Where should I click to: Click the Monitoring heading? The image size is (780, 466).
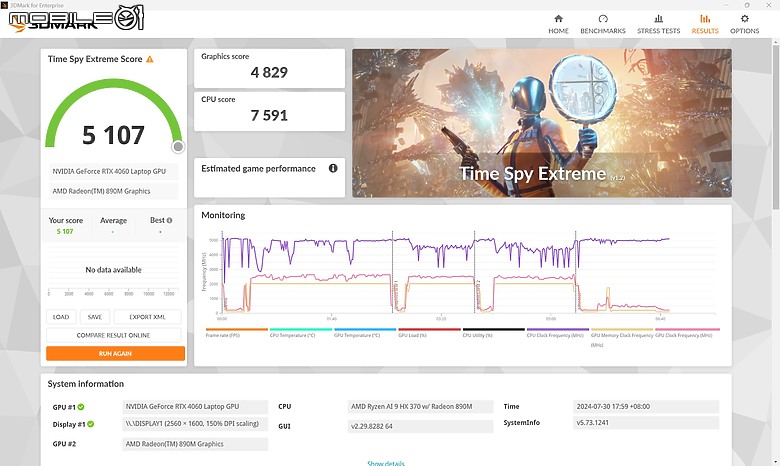tap(223, 215)
